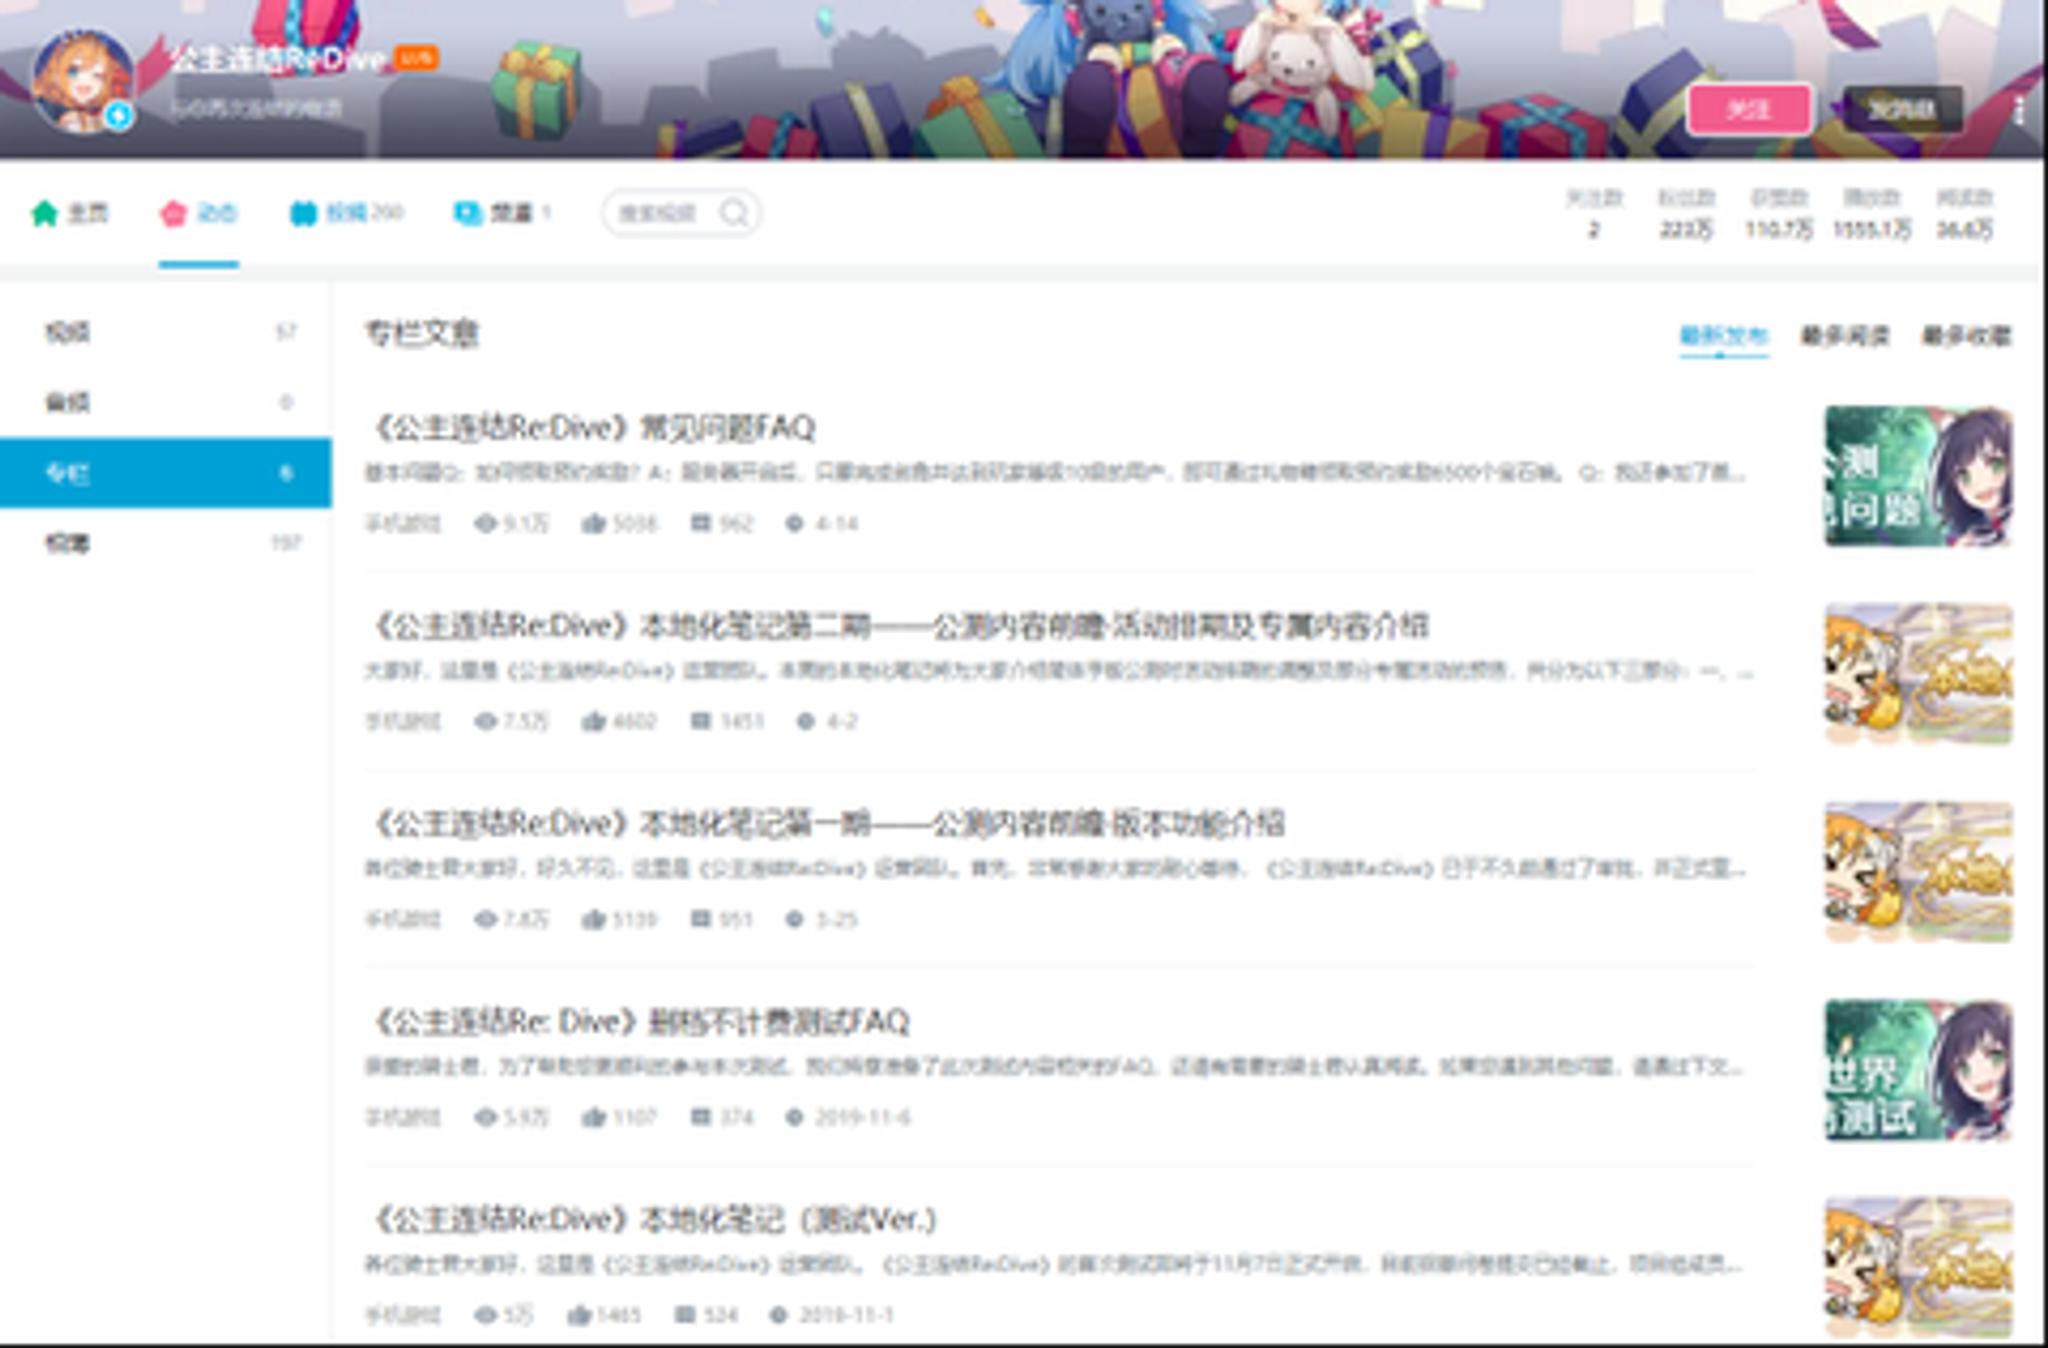
Task: Open the 主页 home tab
Action: point(70,213)
